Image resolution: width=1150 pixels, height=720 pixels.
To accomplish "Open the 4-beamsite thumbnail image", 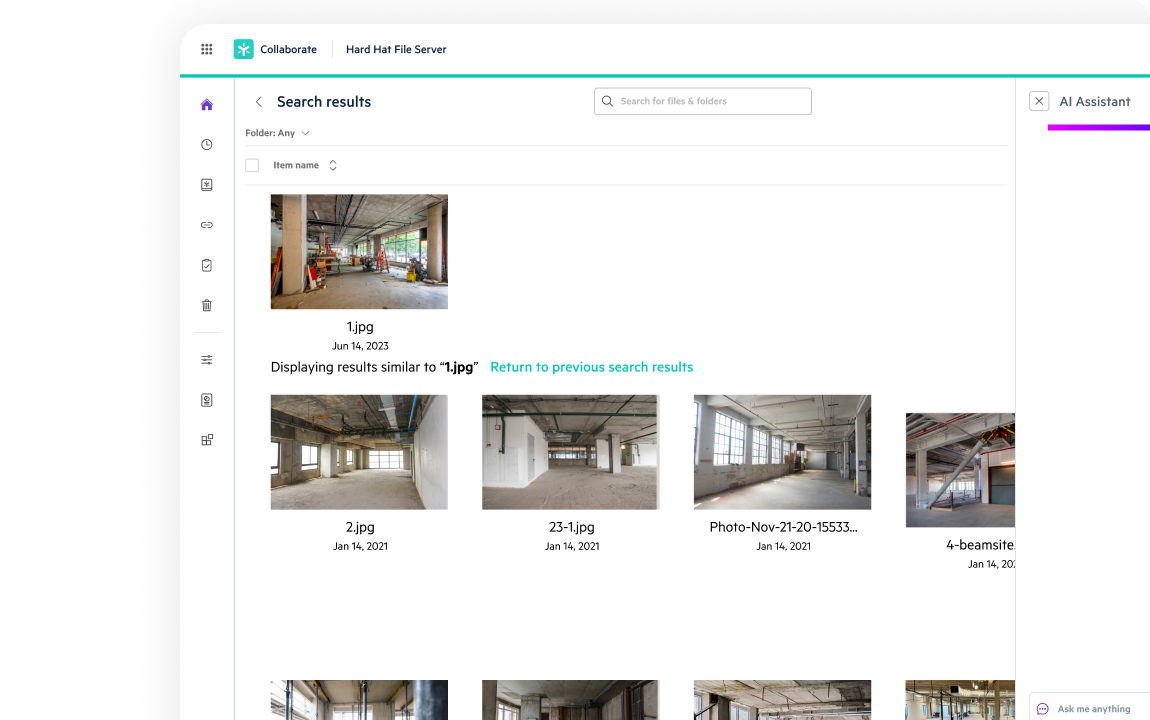I will [960, 470].
